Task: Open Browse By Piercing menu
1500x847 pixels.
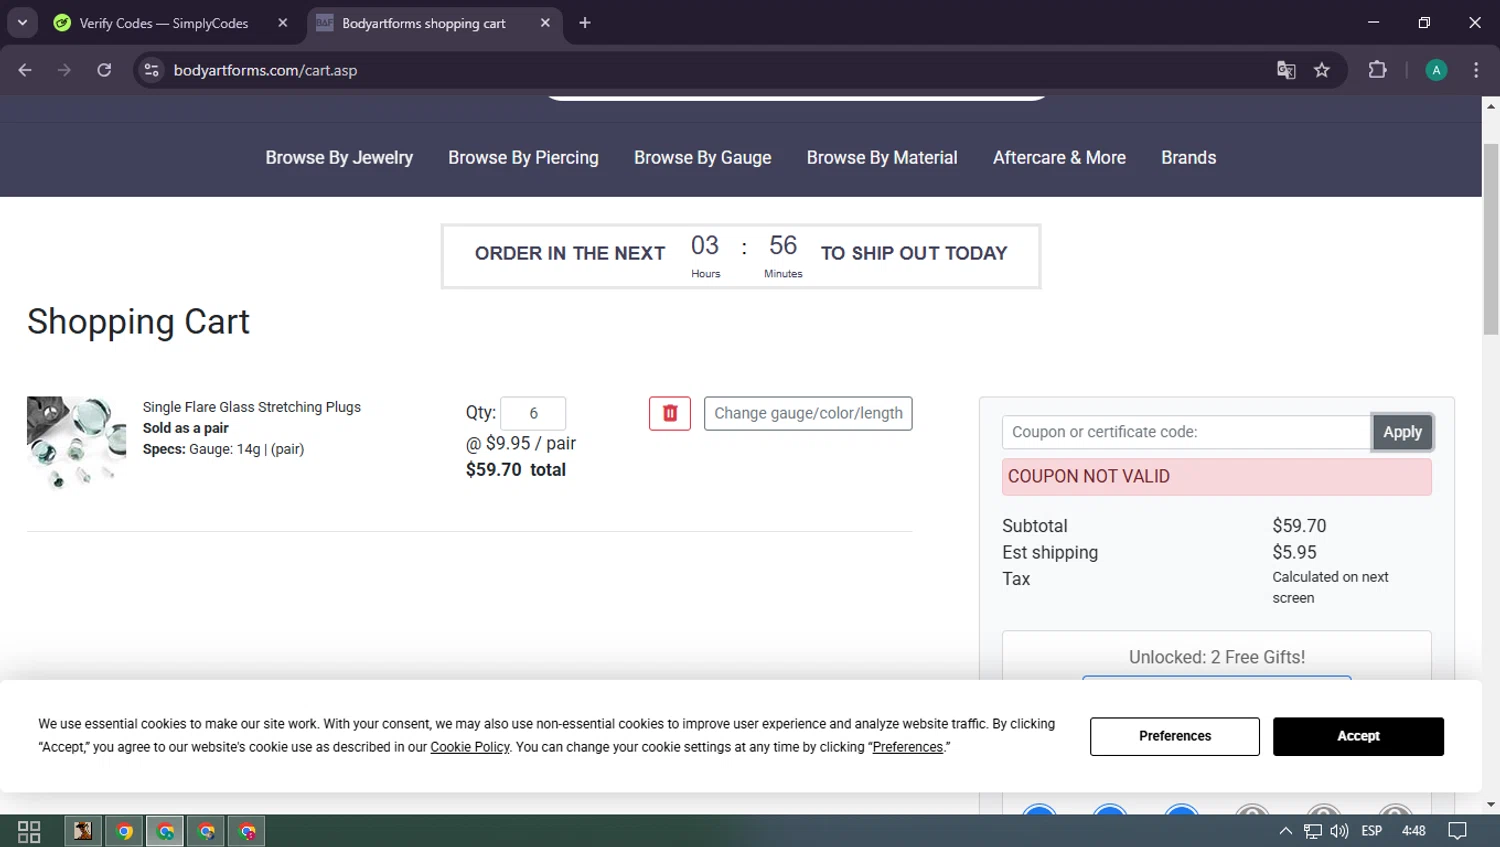Action: click(523, 158)
